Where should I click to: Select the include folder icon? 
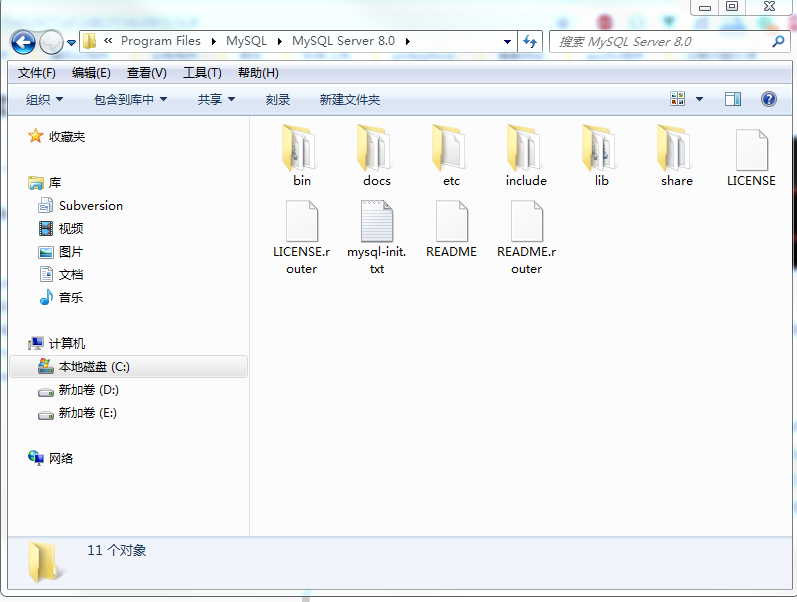[x=526, y=148]
